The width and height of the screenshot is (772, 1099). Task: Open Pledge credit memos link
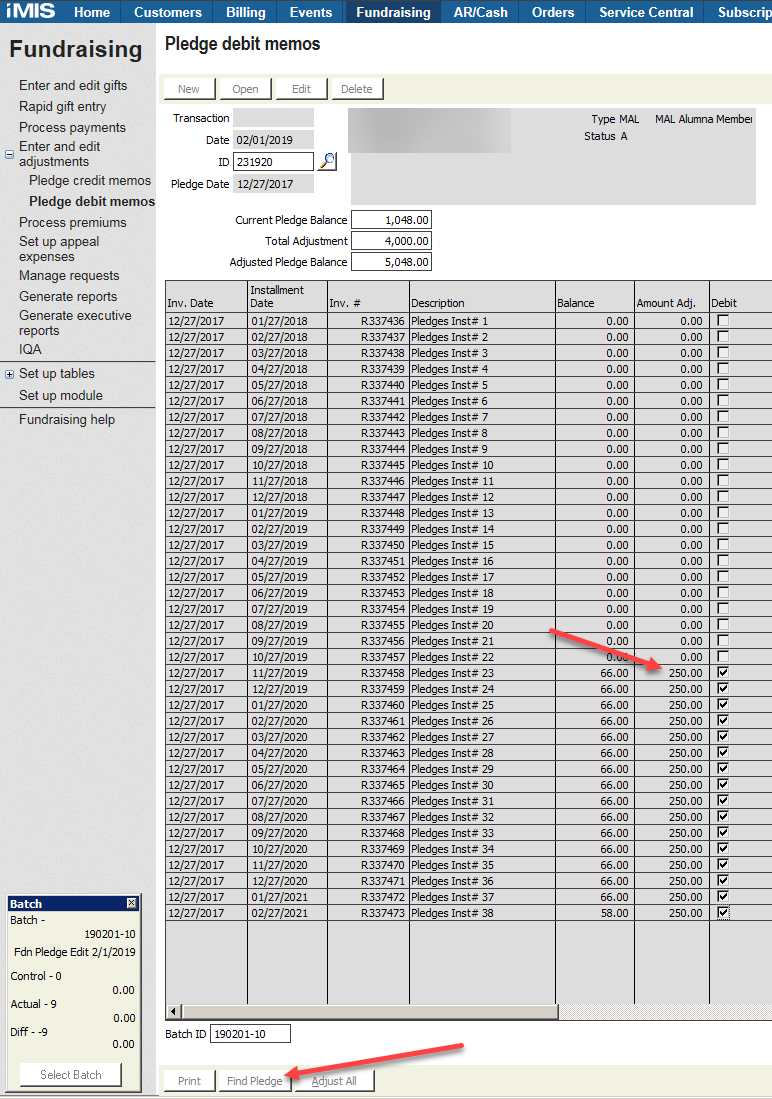(90, 181)
